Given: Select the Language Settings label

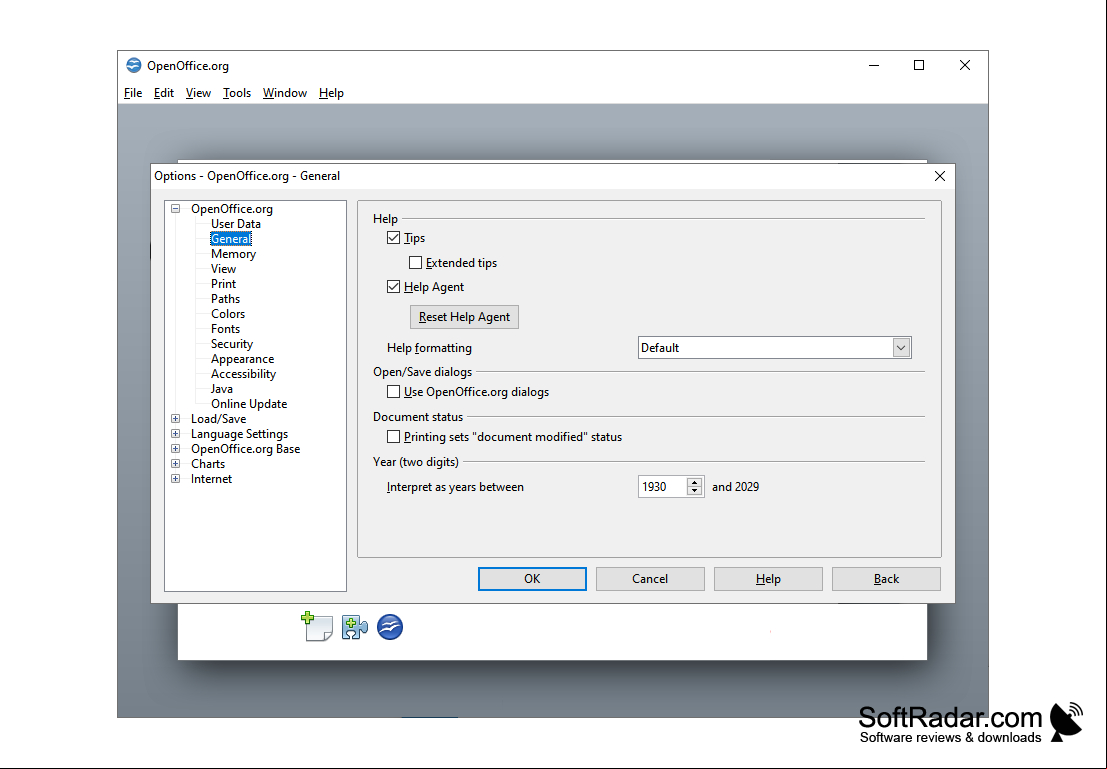Looking at the screenshot, I should (x=239, y=434).
